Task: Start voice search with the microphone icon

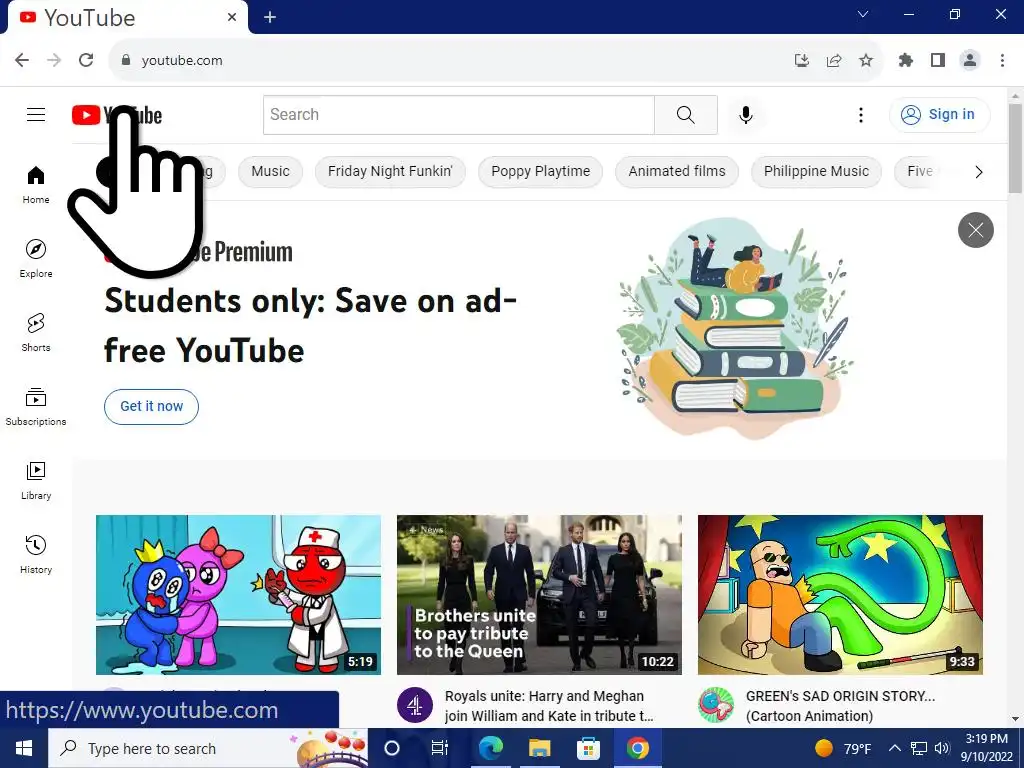Action: [746, 115]
